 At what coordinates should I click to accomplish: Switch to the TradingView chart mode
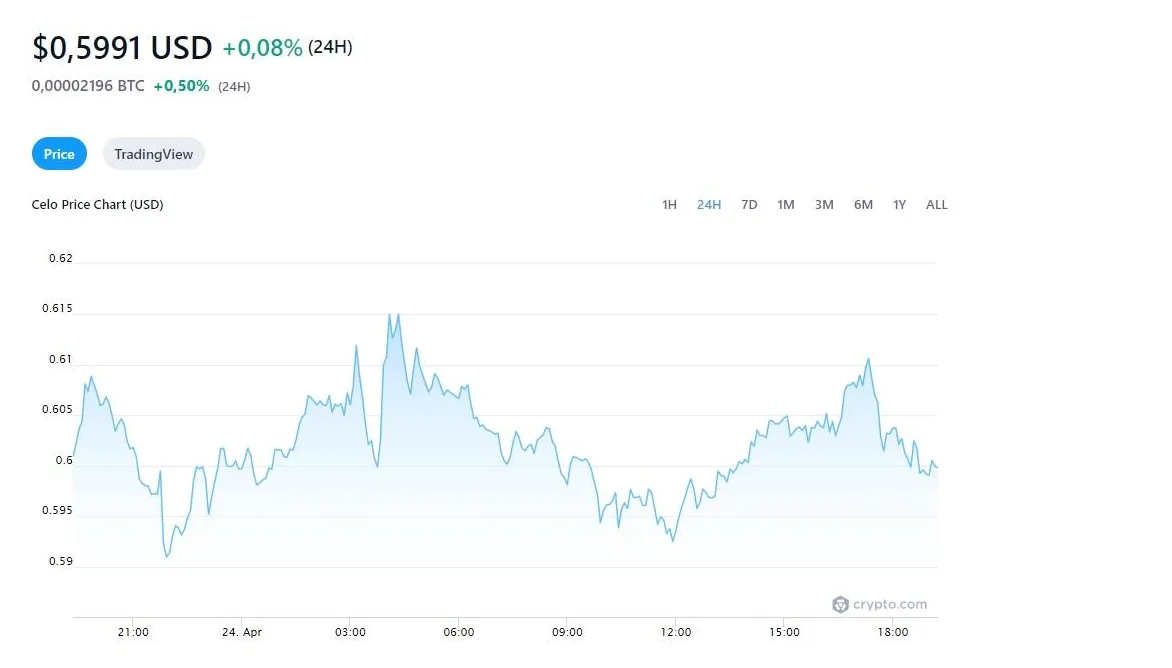(x=153, y=154)
